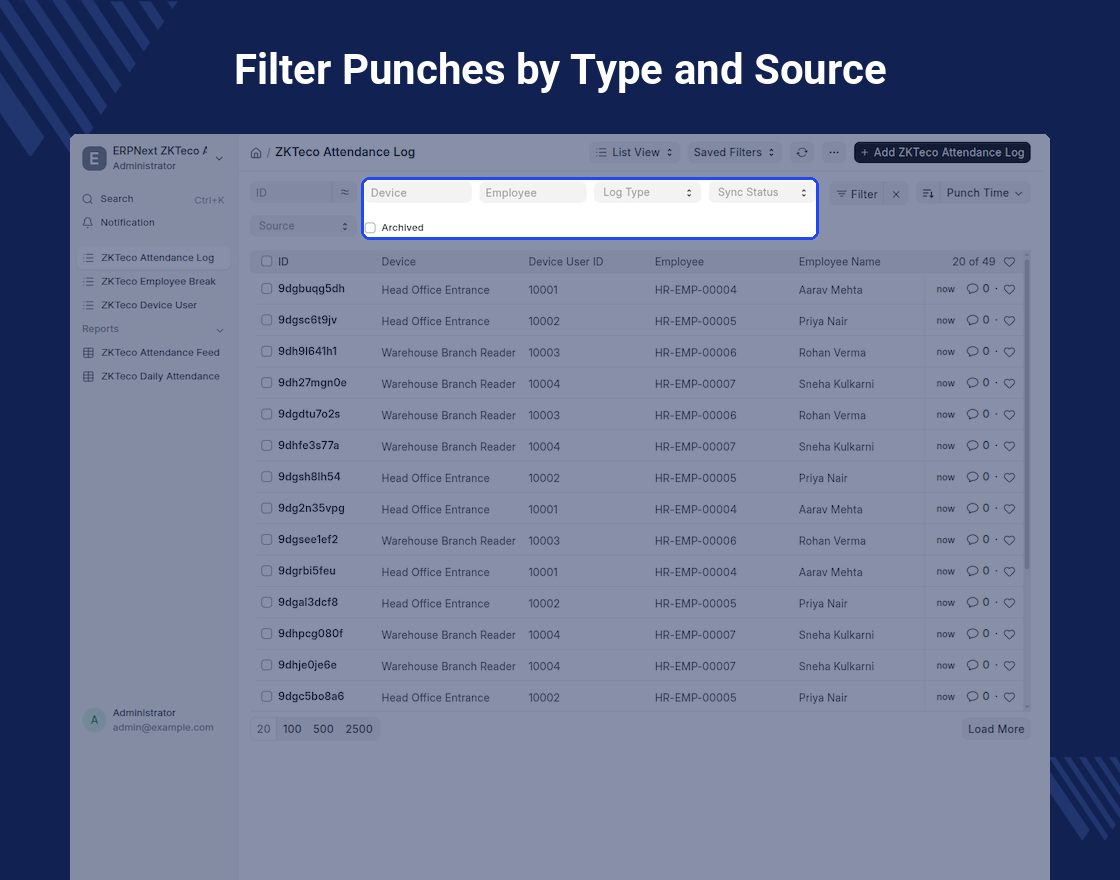Toggle the Archived checkbox

point(371,228)
